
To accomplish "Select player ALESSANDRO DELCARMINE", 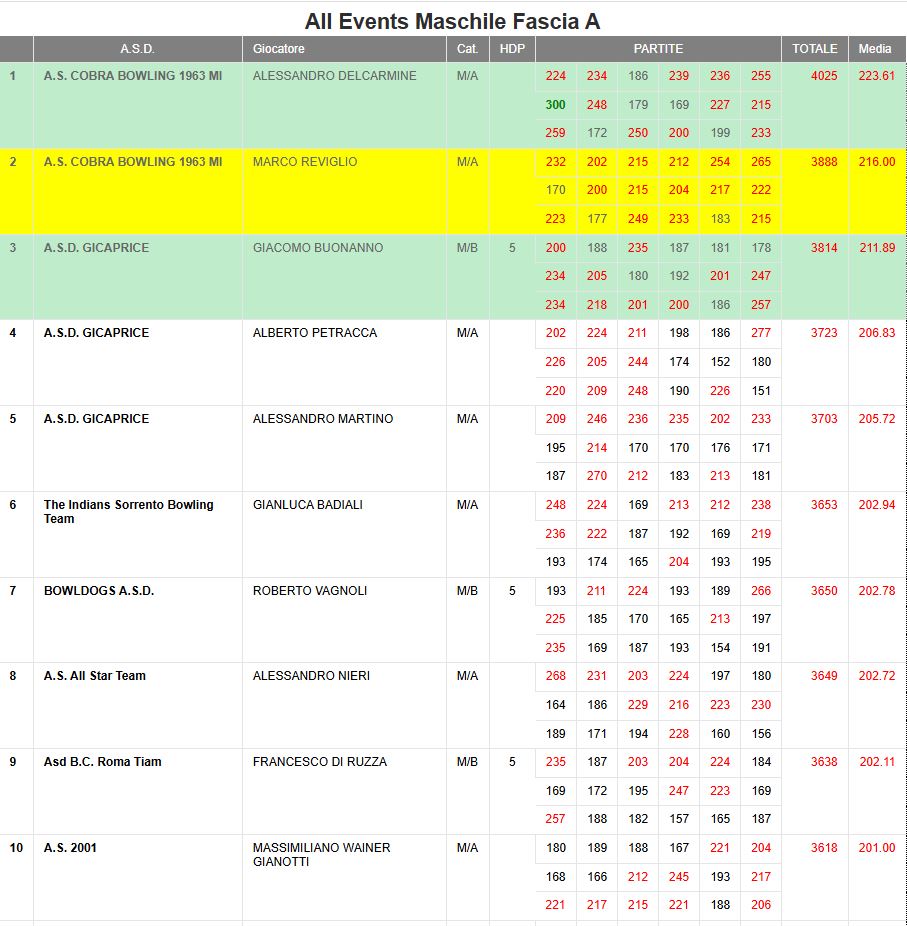I will [x=334, y=76].
